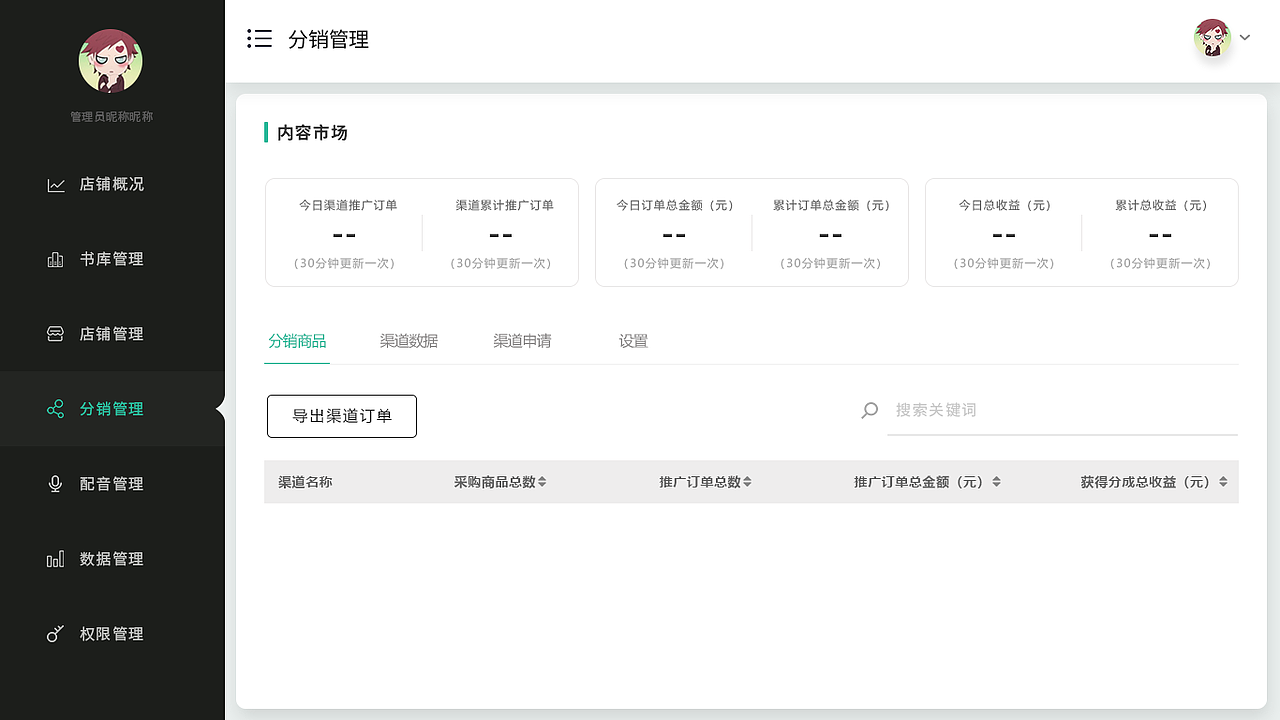Switch to the 分销商品 tab
Screen dimensions: 1280x720
pos(297,341)
